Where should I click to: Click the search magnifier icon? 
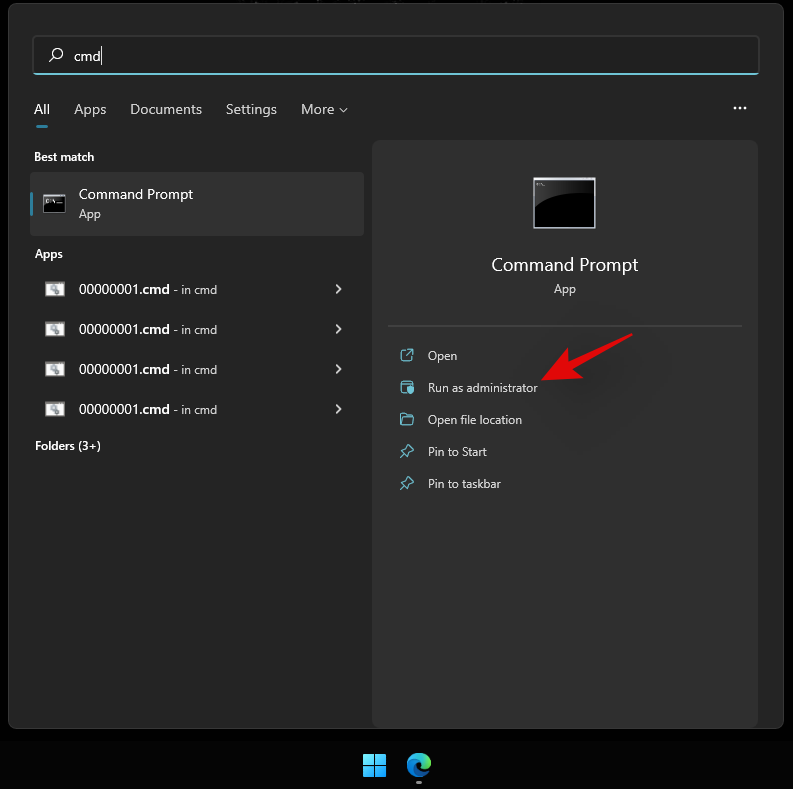[56, 56]
